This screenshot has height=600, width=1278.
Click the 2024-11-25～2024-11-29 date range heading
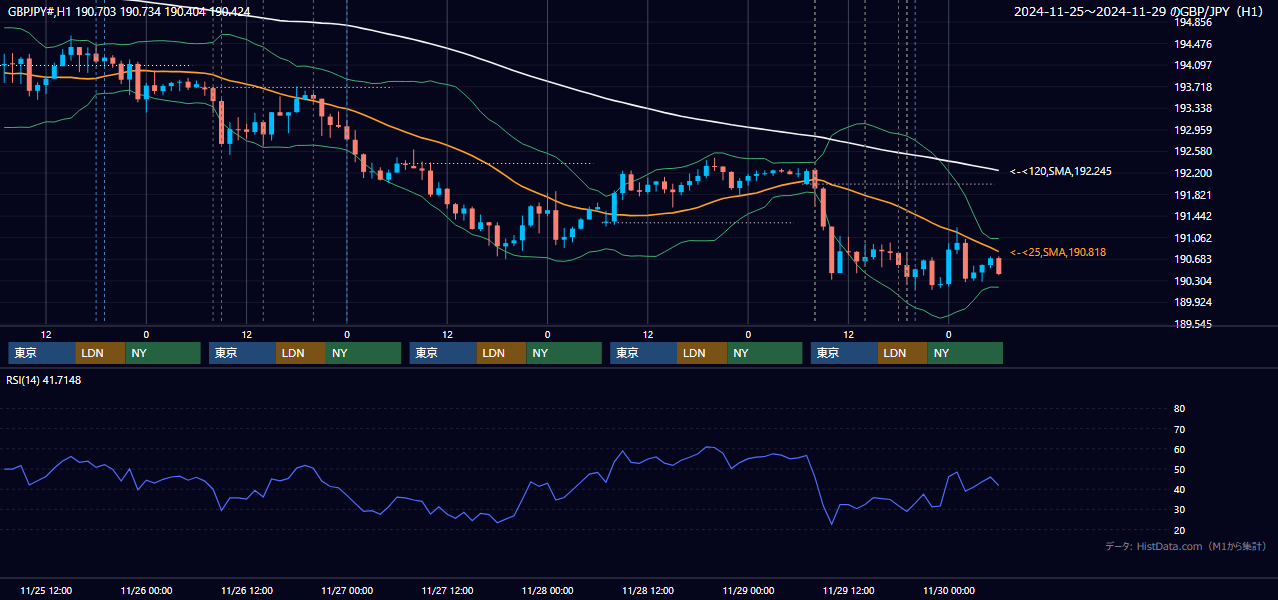(1140, 12)
